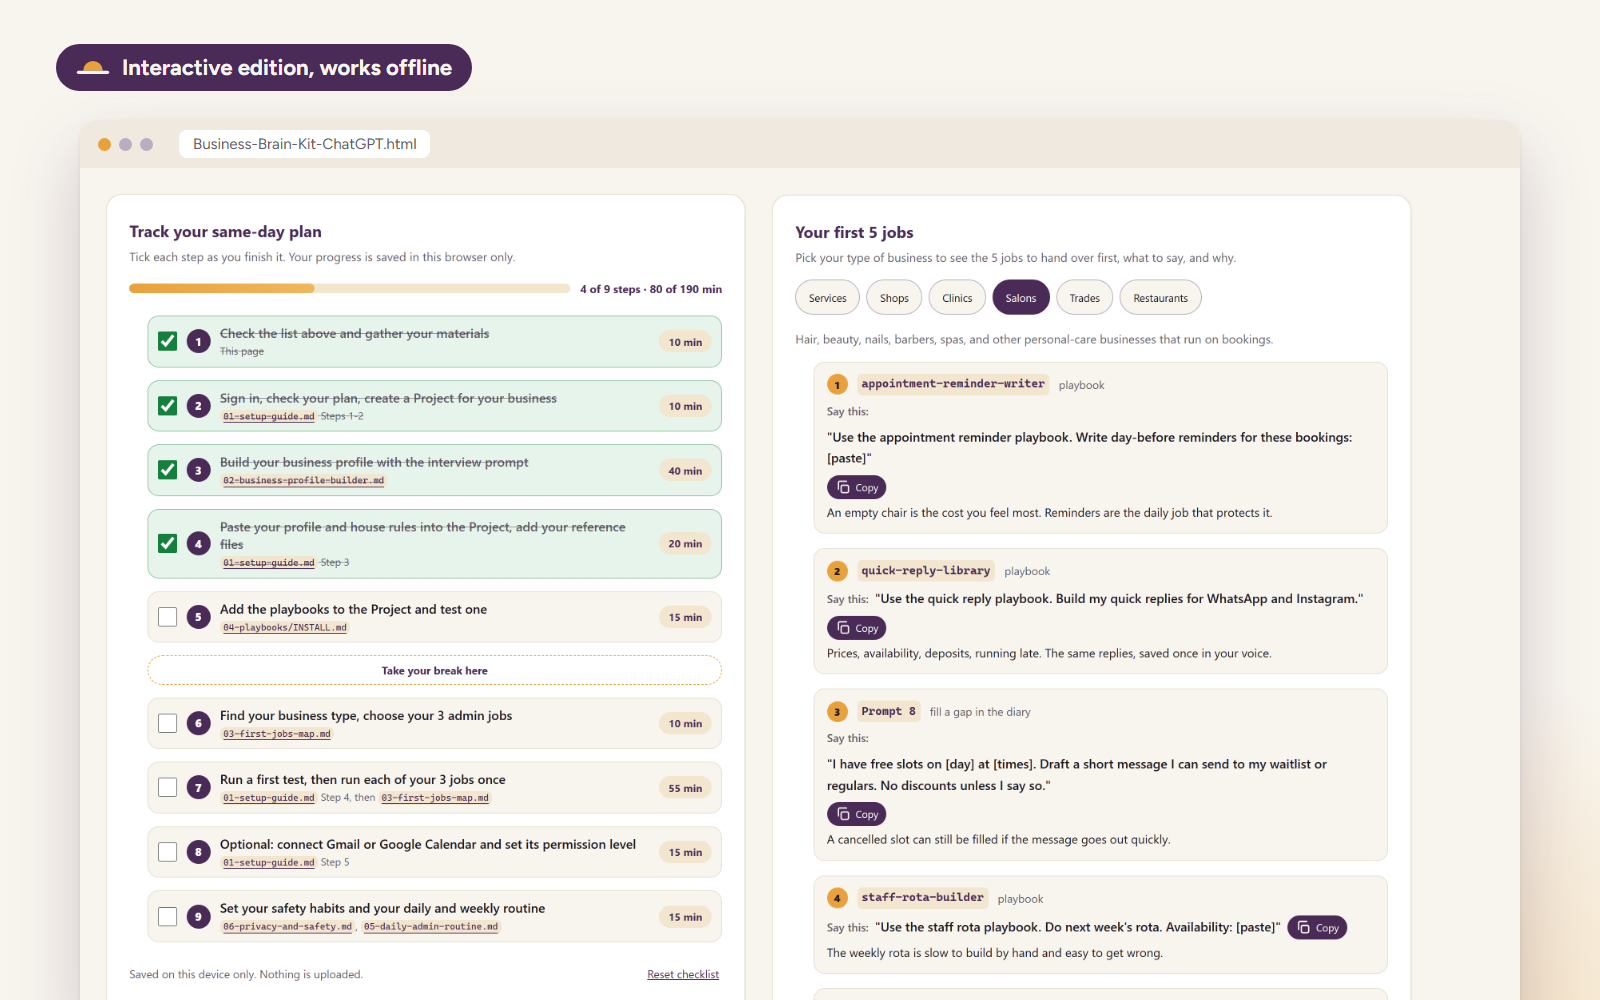Tick step 9 safety habits checkbox
Viewport: 1600px width, 1000px height.
coord(168,916)
